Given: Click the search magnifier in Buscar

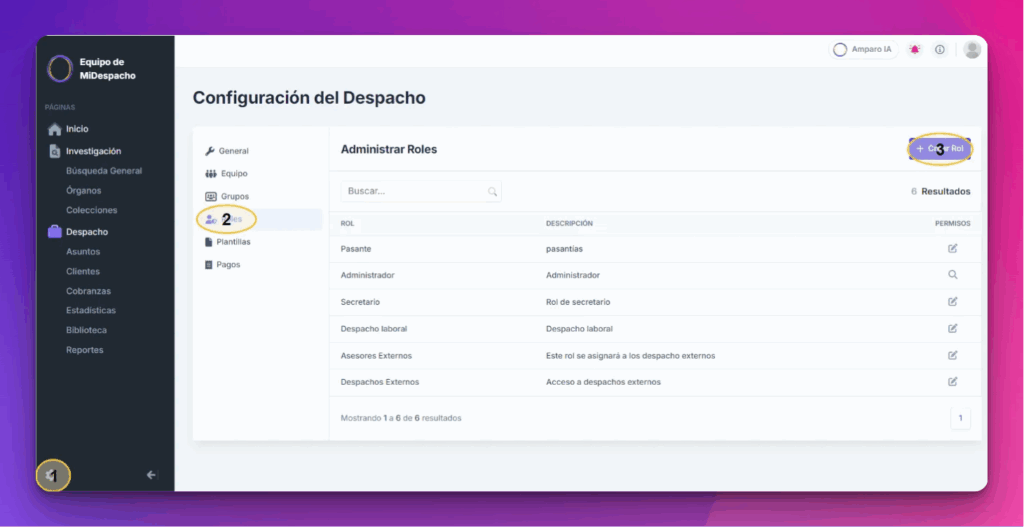Looking at the screenshot, I should (492, 191).
